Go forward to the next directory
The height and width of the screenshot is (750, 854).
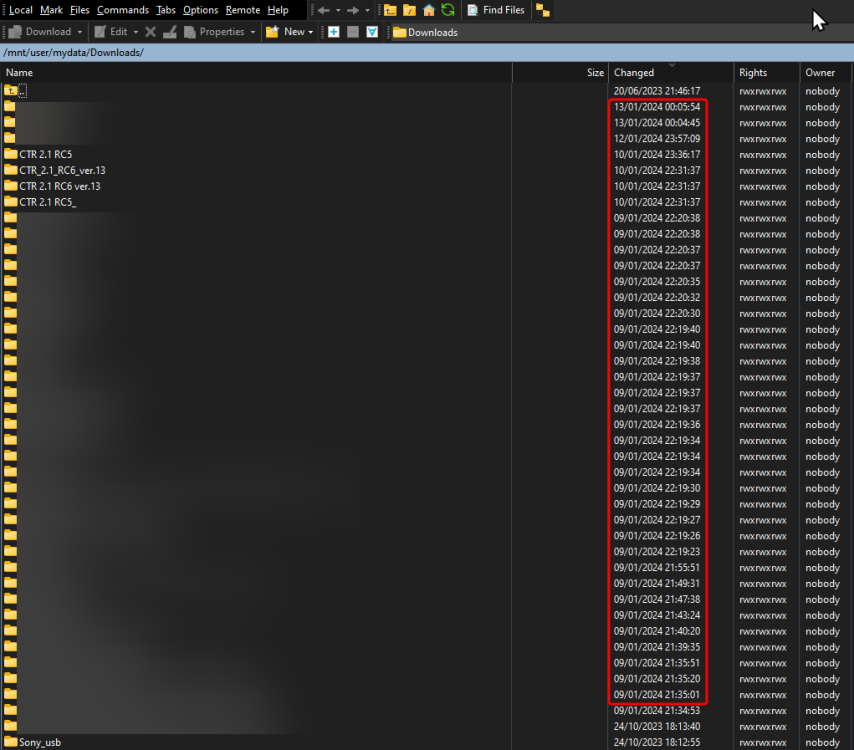point(352,10)
